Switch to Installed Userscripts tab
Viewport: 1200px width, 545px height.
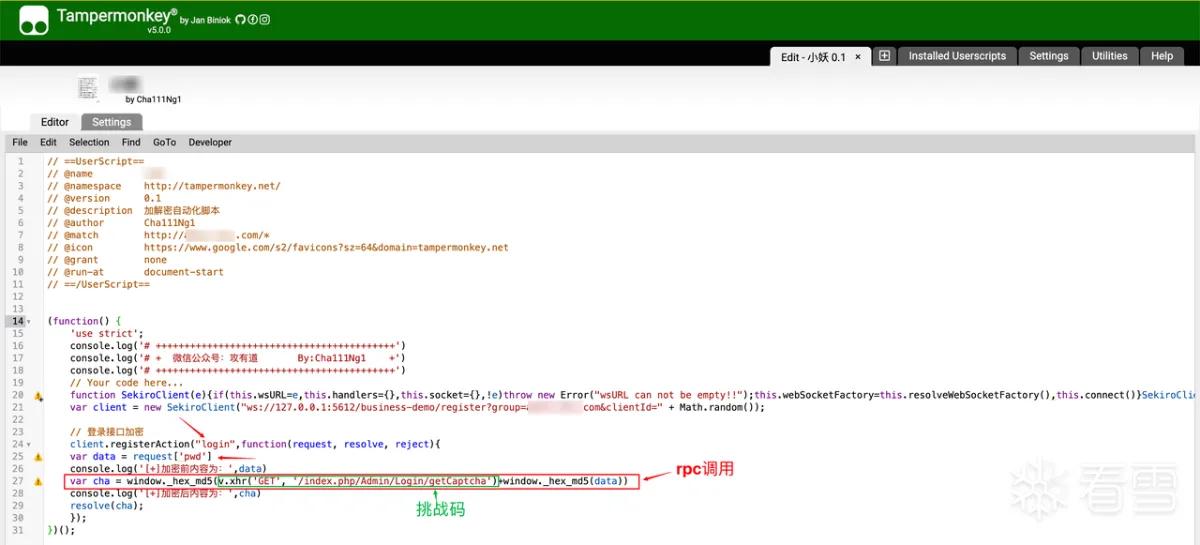957,56
